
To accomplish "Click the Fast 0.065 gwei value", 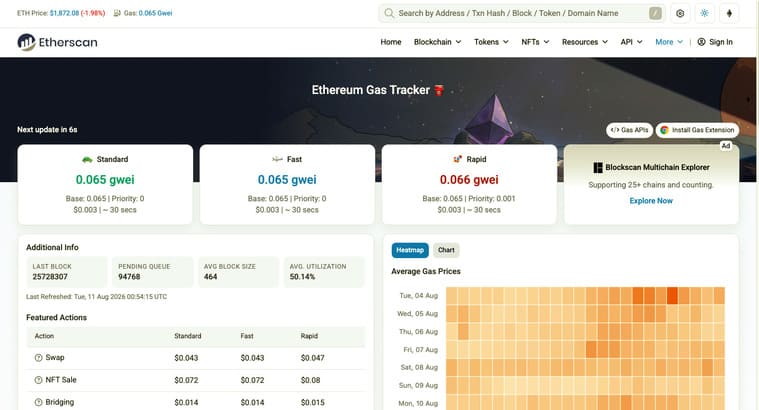I will pos(287,180).
